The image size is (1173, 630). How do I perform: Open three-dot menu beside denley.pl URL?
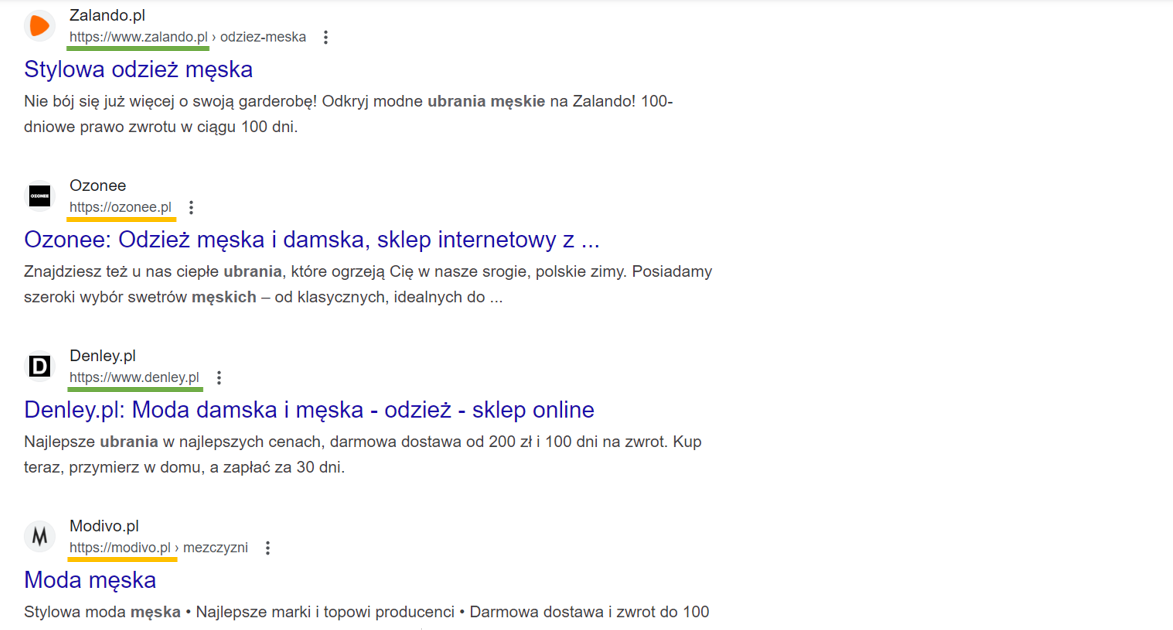tap(219, 378)
